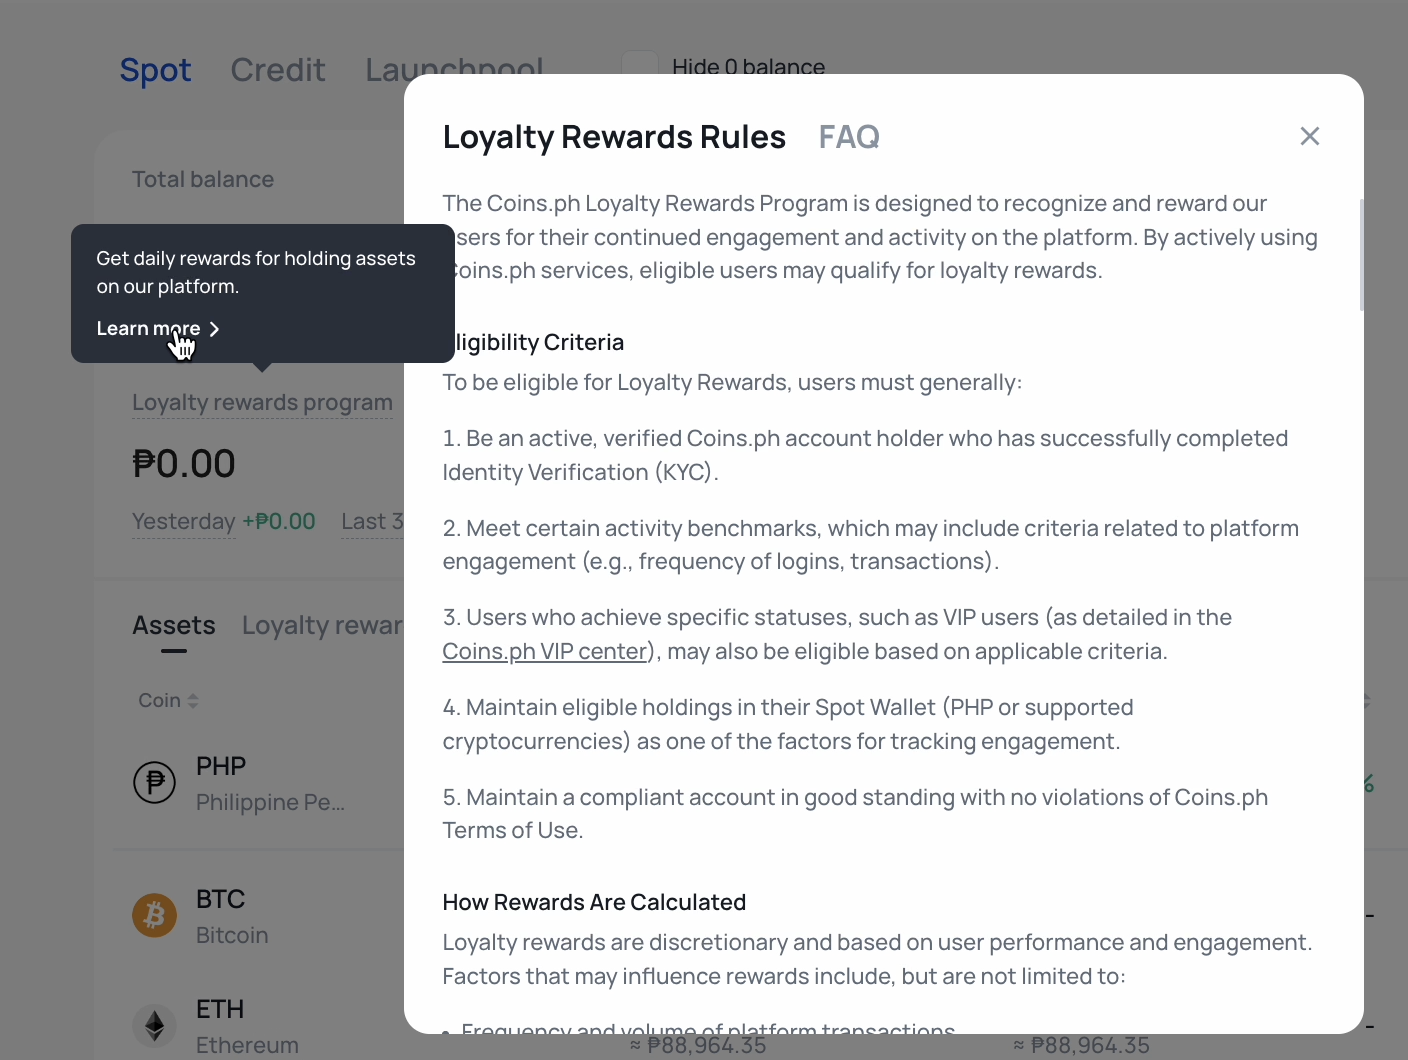Click the Yesterday earnings label
Viewport: 1408px width, 1060px height.
tap(184, 522)
